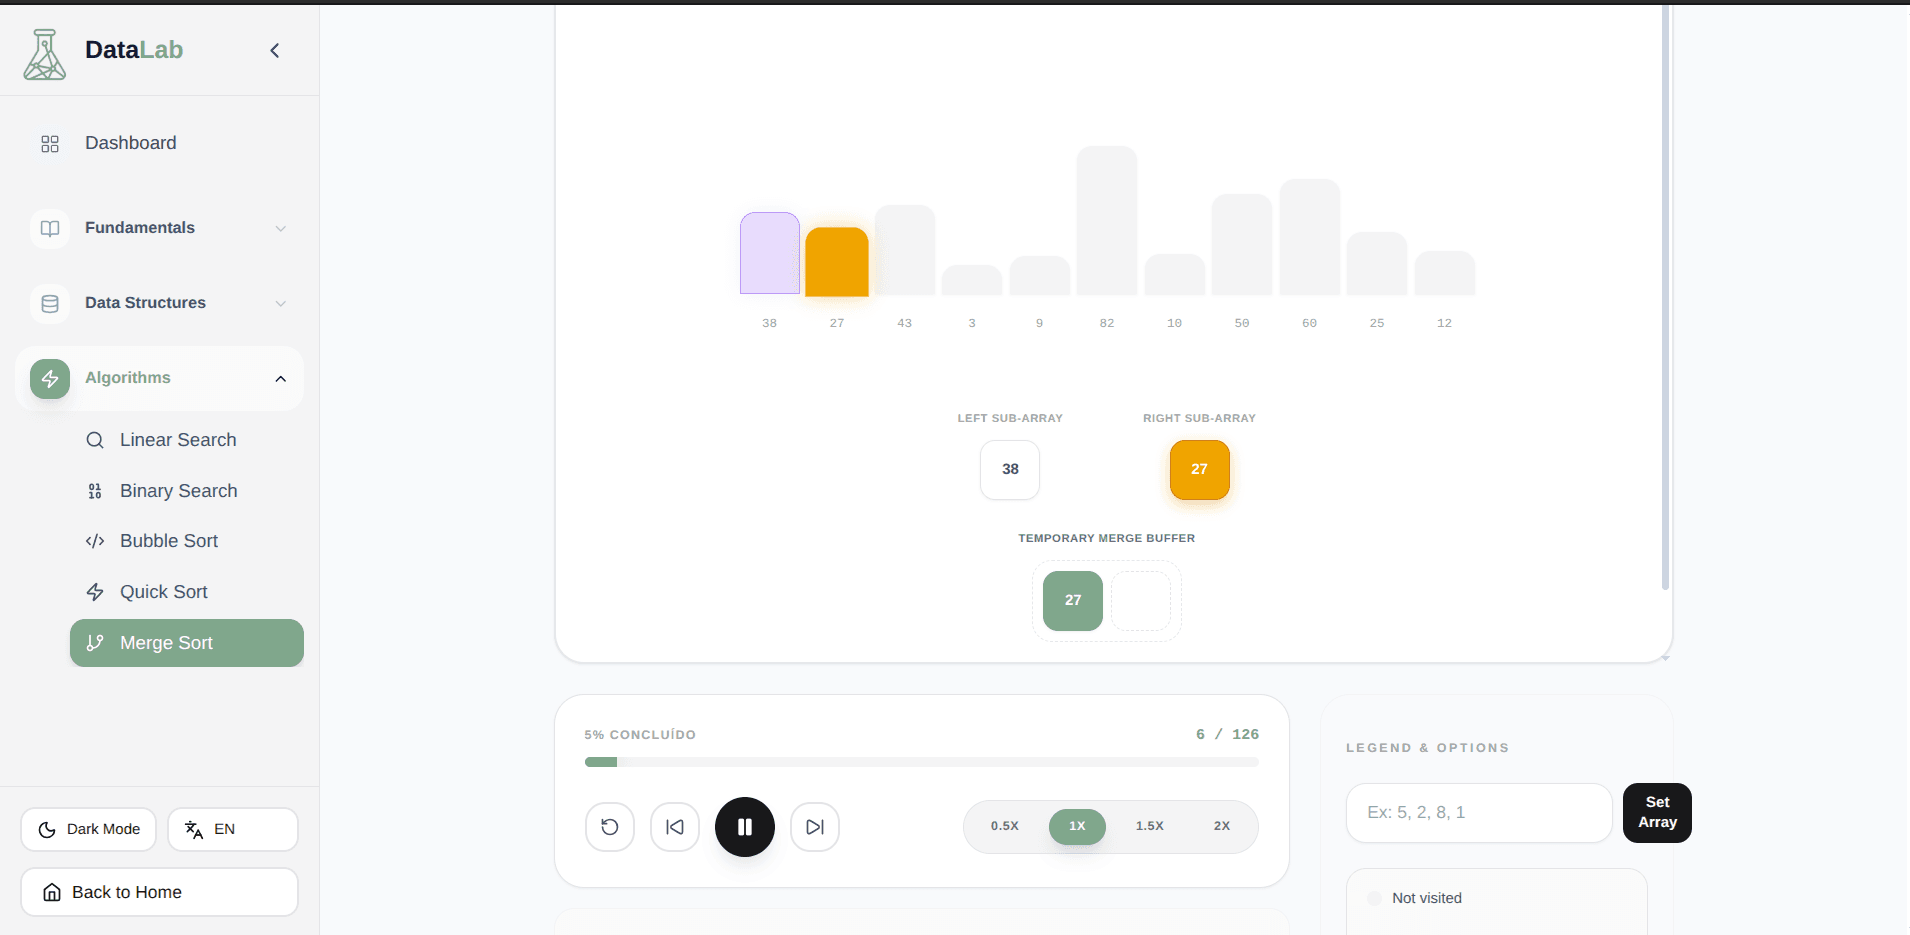Open the Quick Sort page
This screenshot has width=1910, height=935.
163,592
